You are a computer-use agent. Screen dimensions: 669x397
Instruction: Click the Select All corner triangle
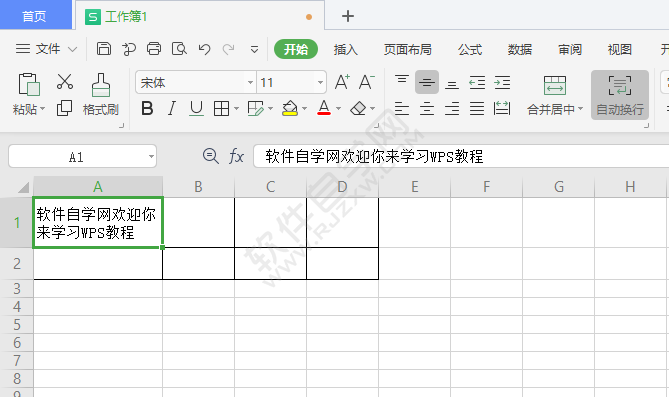pyautogui.click(x=23, y=187)
